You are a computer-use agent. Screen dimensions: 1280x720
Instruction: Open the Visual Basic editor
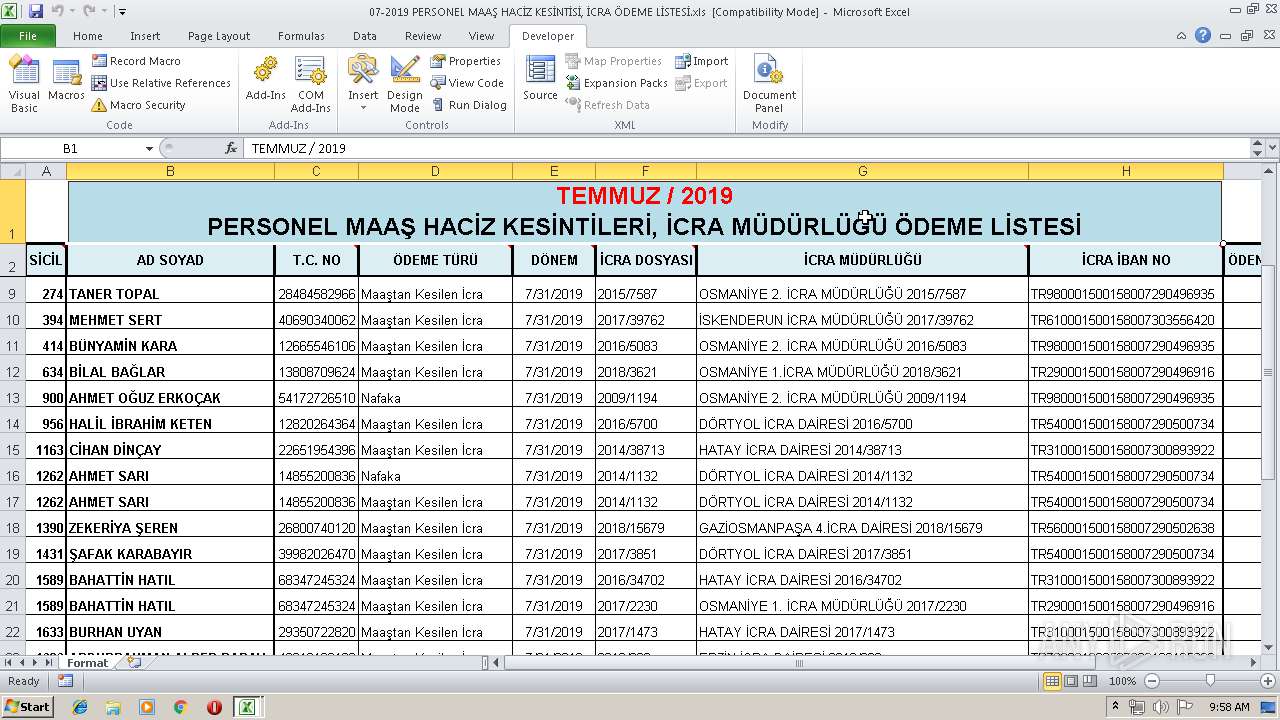tap(24, 85)
